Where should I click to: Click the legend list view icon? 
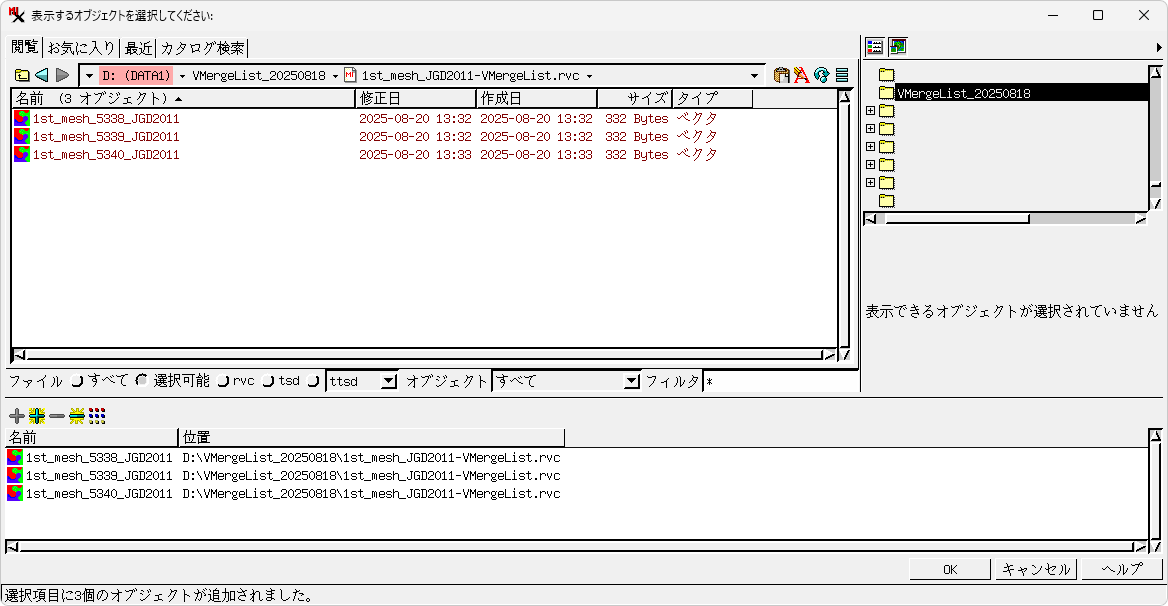click(875, 47)
